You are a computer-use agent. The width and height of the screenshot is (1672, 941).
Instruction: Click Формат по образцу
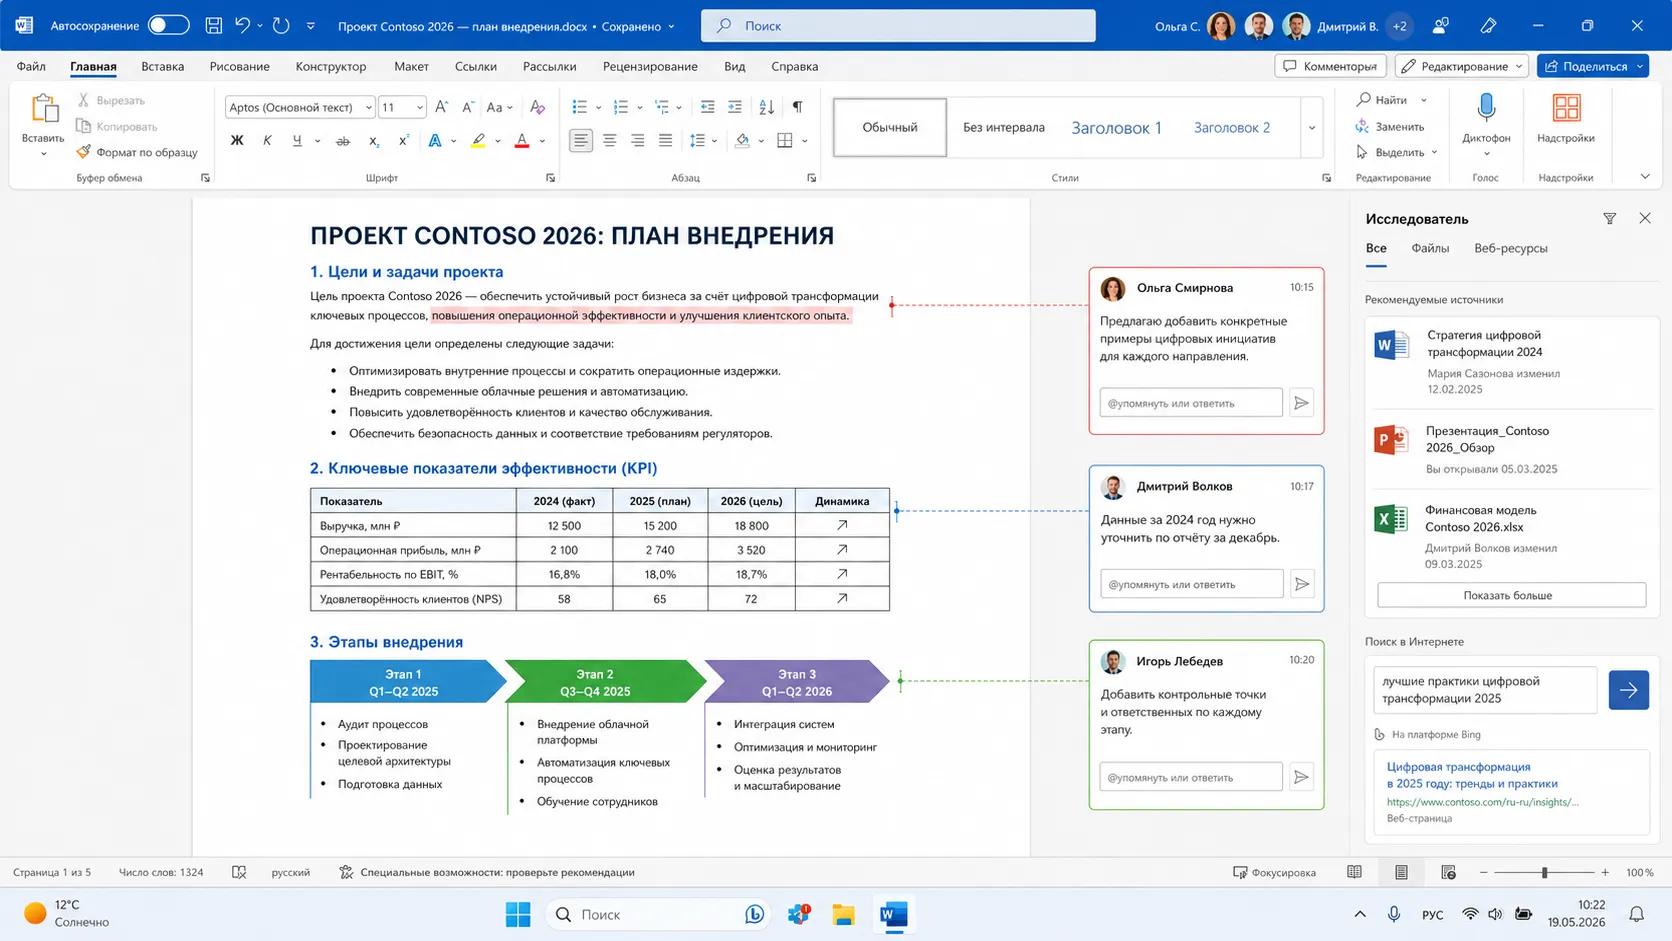click(137, 152)
